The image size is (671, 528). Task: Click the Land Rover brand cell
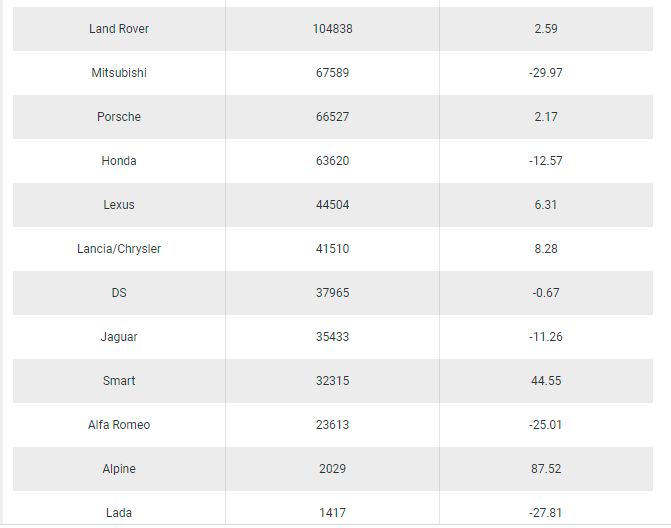point(119,29)
